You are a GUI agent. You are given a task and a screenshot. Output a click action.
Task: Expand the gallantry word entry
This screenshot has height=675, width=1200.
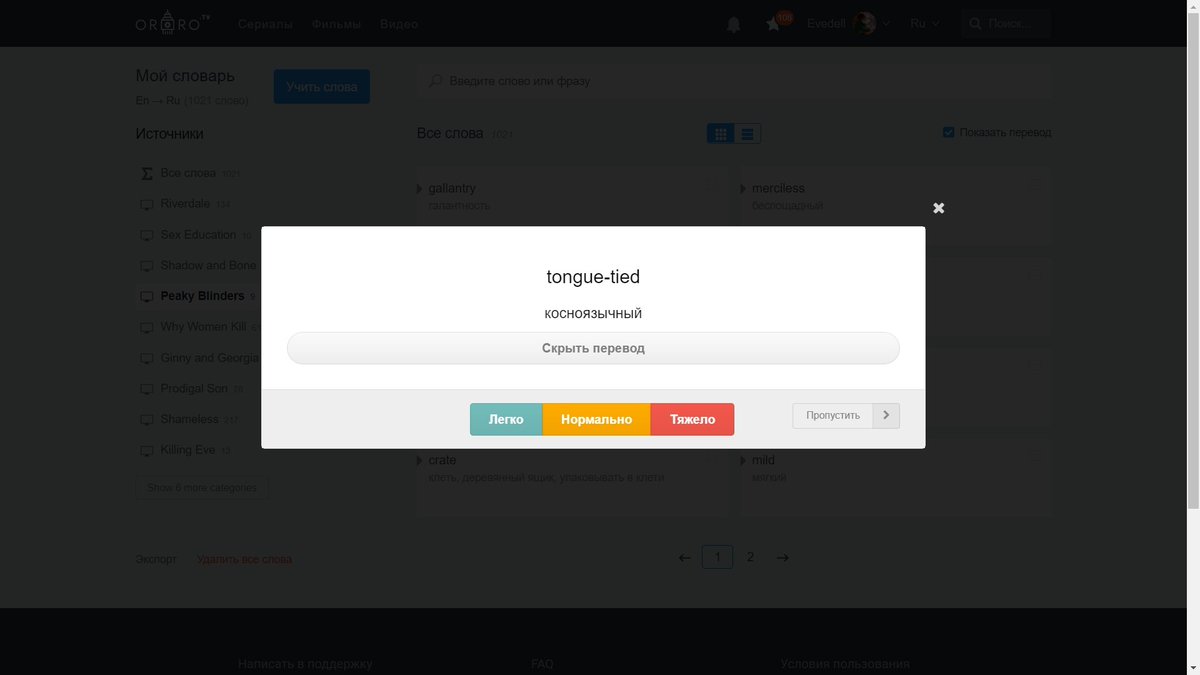click(x=420, y=189)
